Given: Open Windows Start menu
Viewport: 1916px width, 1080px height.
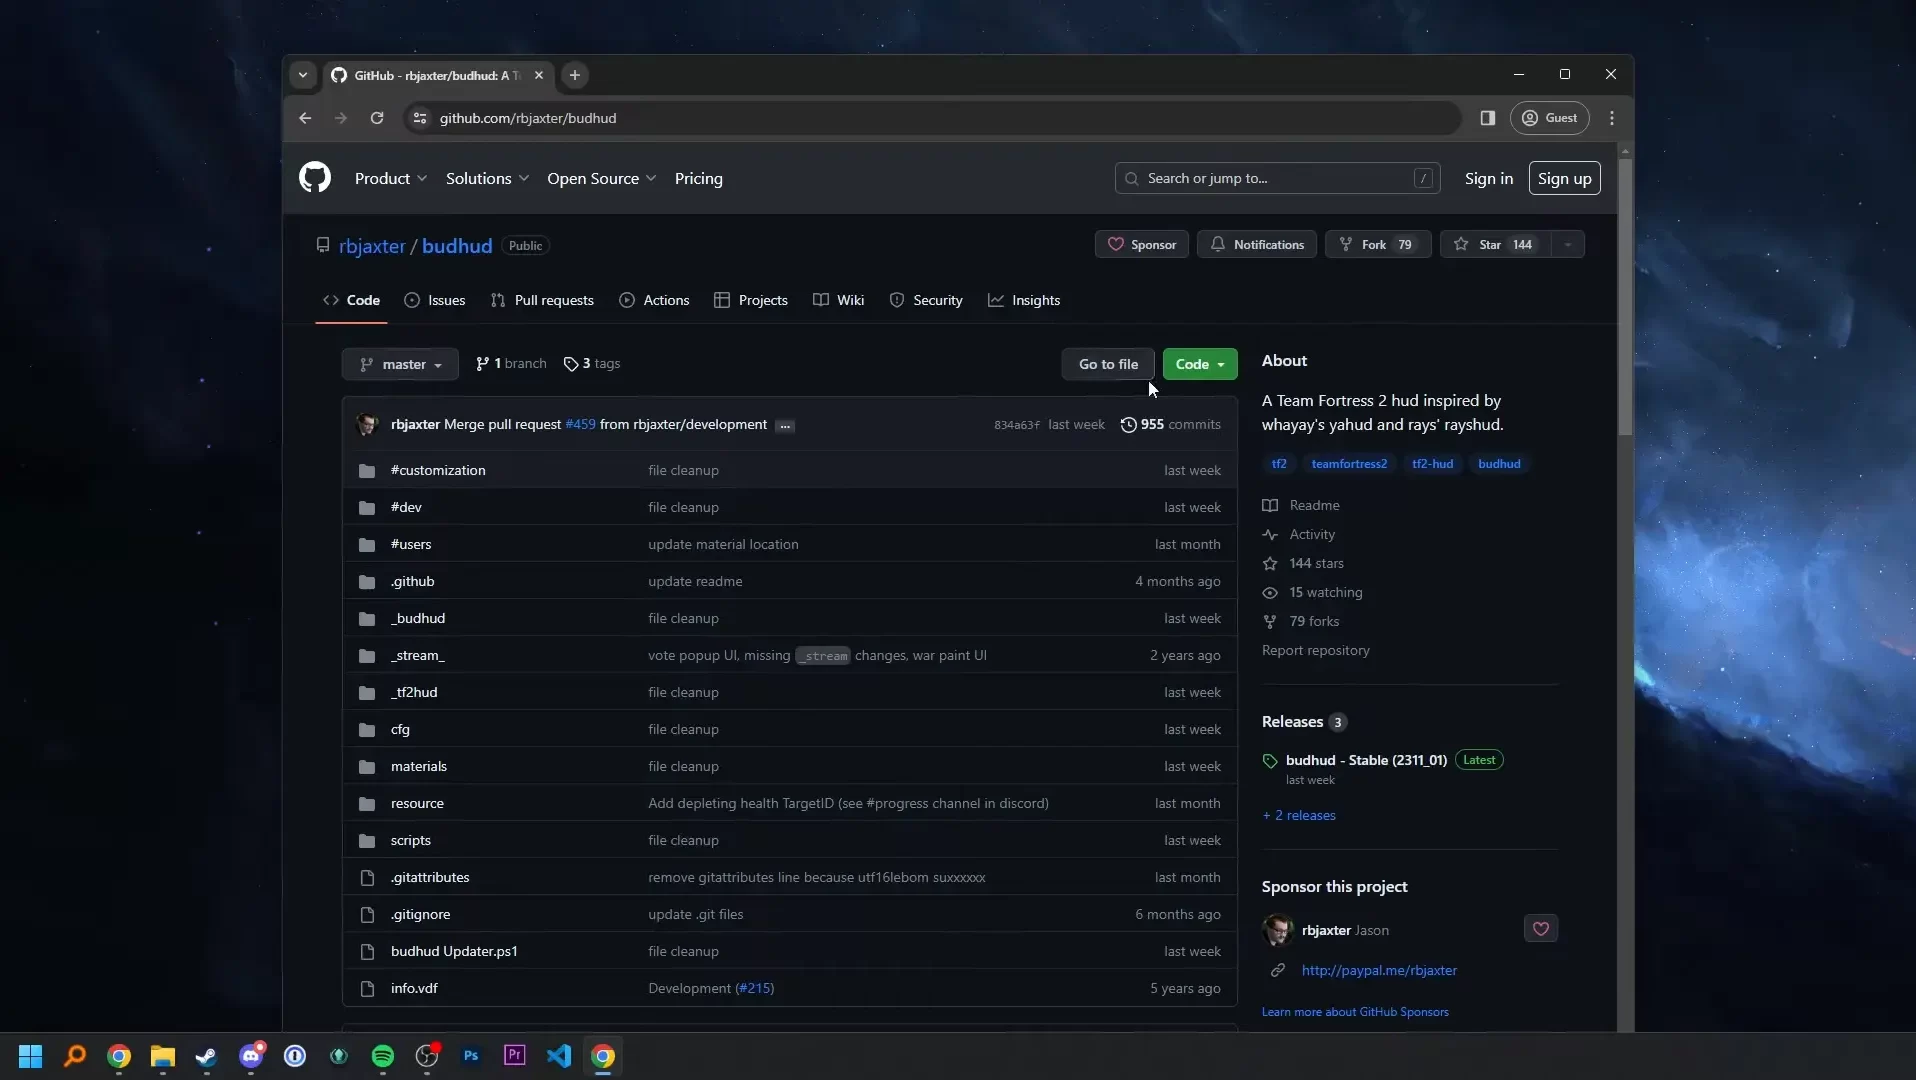Looking at the screenshot, I should [31, 1056].
